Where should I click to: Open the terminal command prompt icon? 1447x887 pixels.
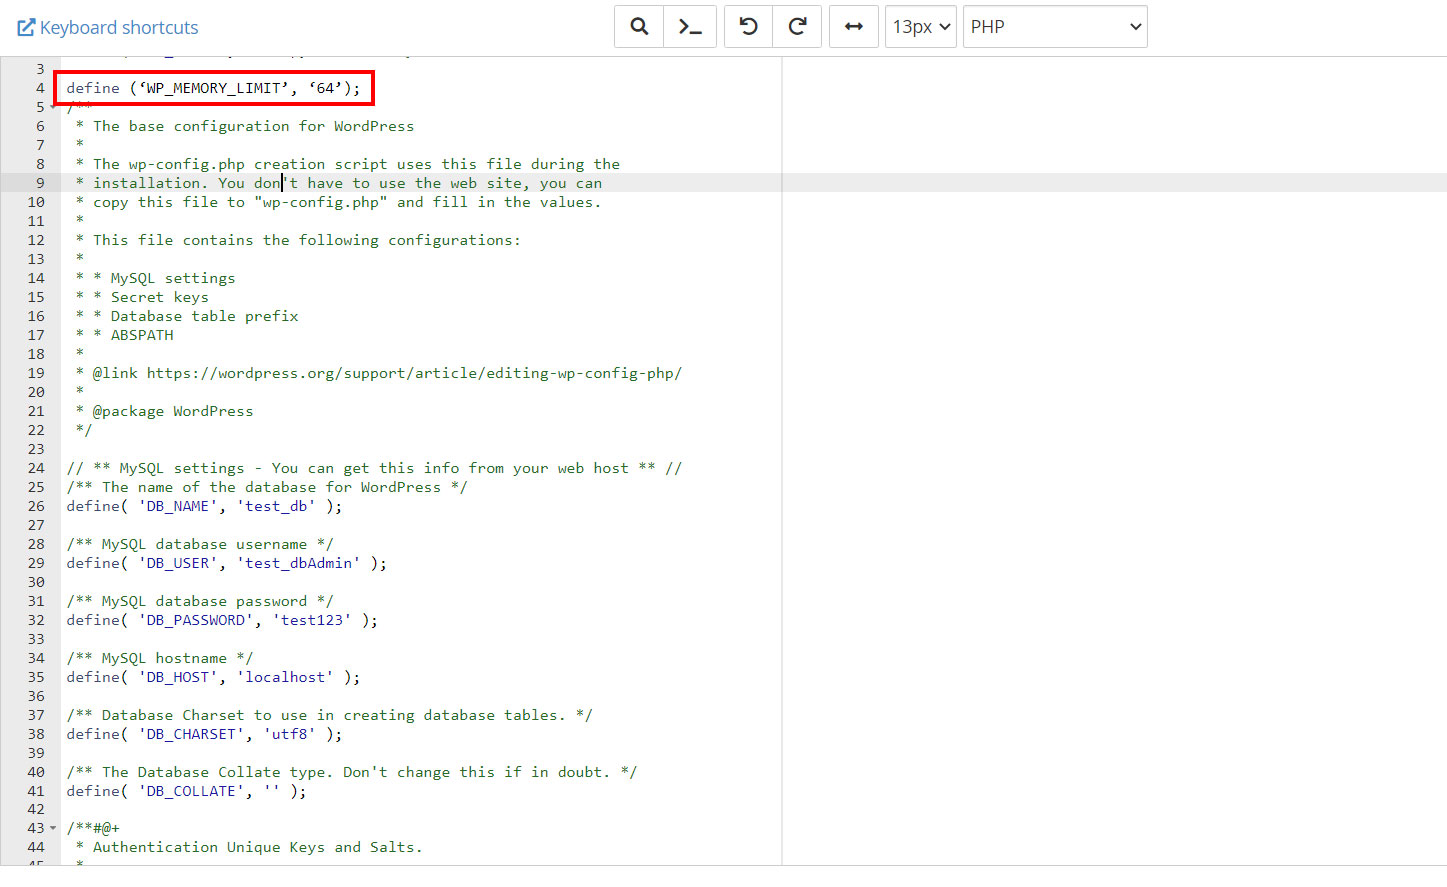[690, 27]
